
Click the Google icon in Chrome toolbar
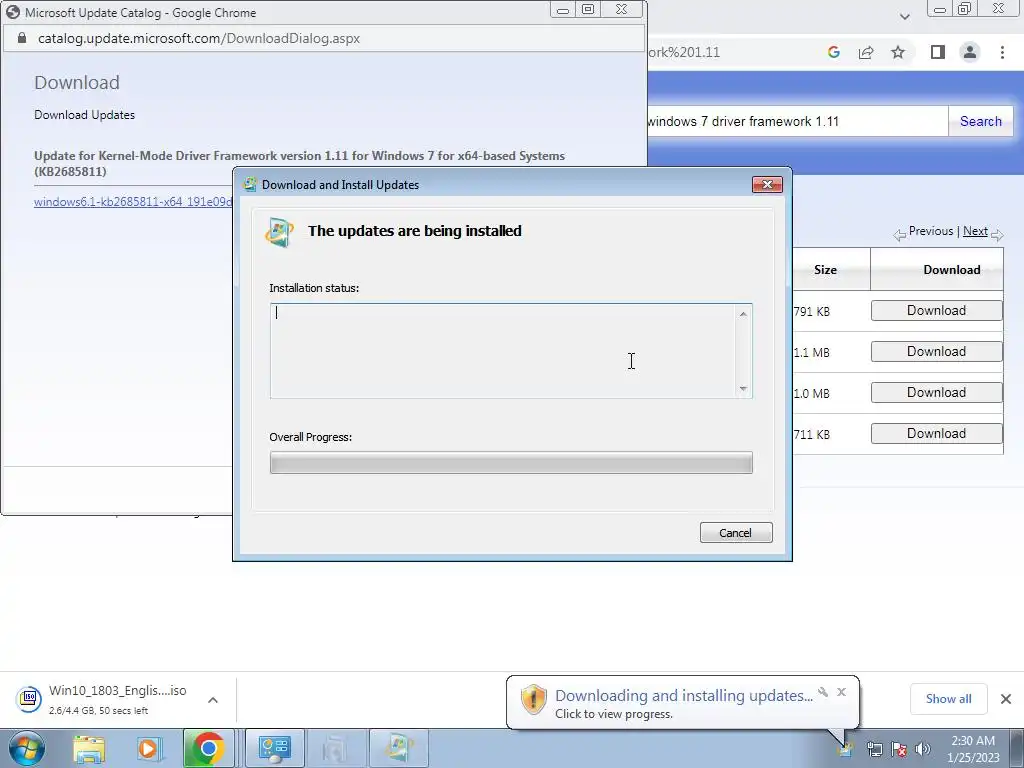833,52
